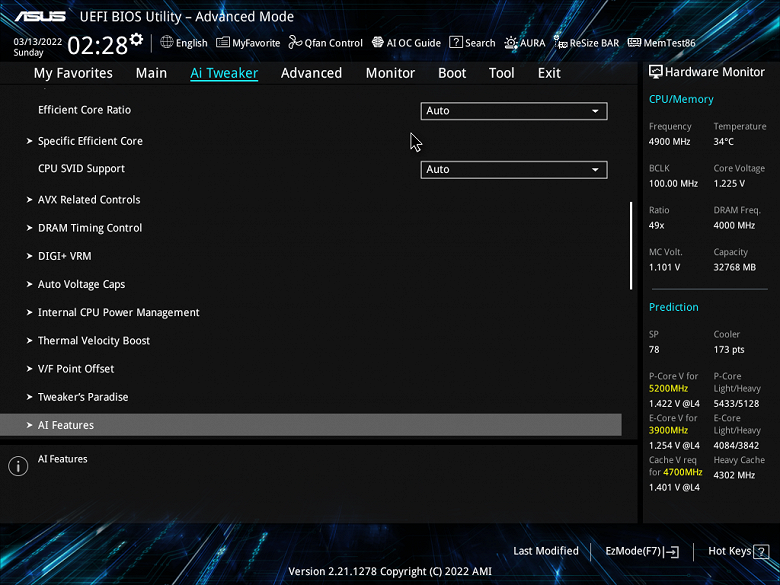Click Efficient Core Ratio label
This screenshot has height=585, width=780.
85,110
